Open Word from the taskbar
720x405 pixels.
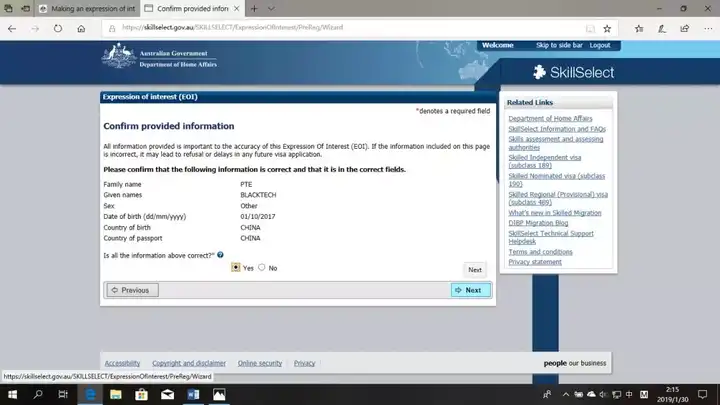pos(193,394)
